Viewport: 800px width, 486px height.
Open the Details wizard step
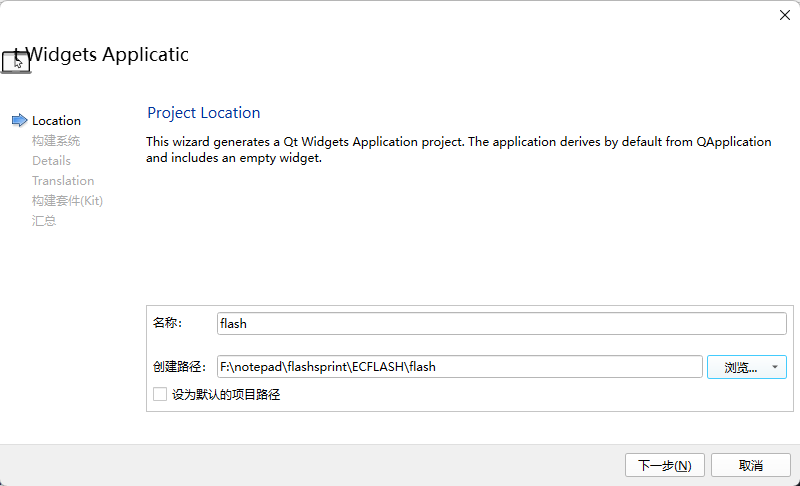tap(51, 161)
